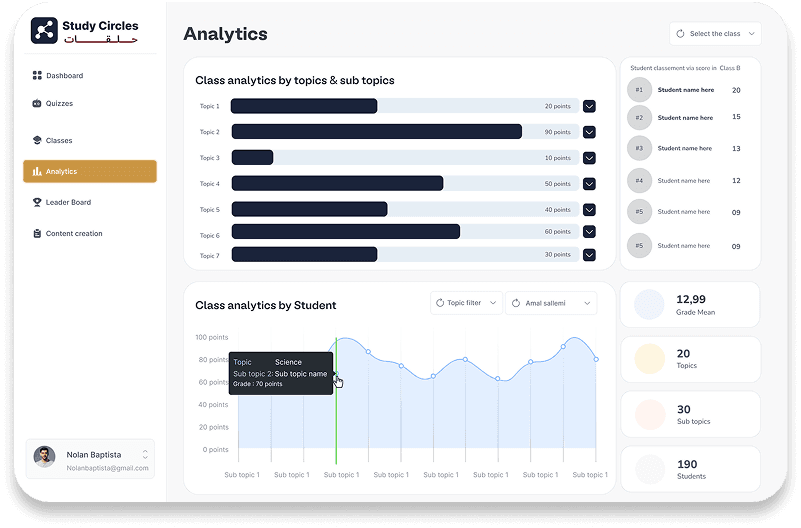Click the Analytics bar chart icon
Image resolution: width=801 pixels, height=528 pixels.
[37, 172]
